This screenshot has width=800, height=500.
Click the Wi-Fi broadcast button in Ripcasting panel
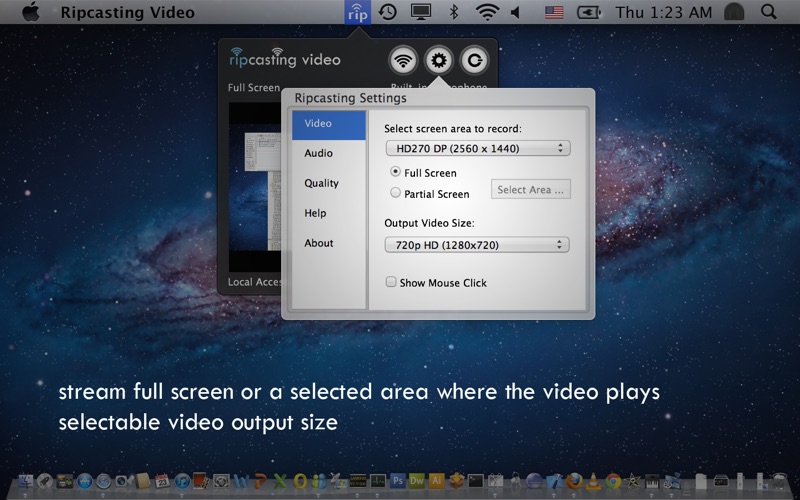click(403, 61)
